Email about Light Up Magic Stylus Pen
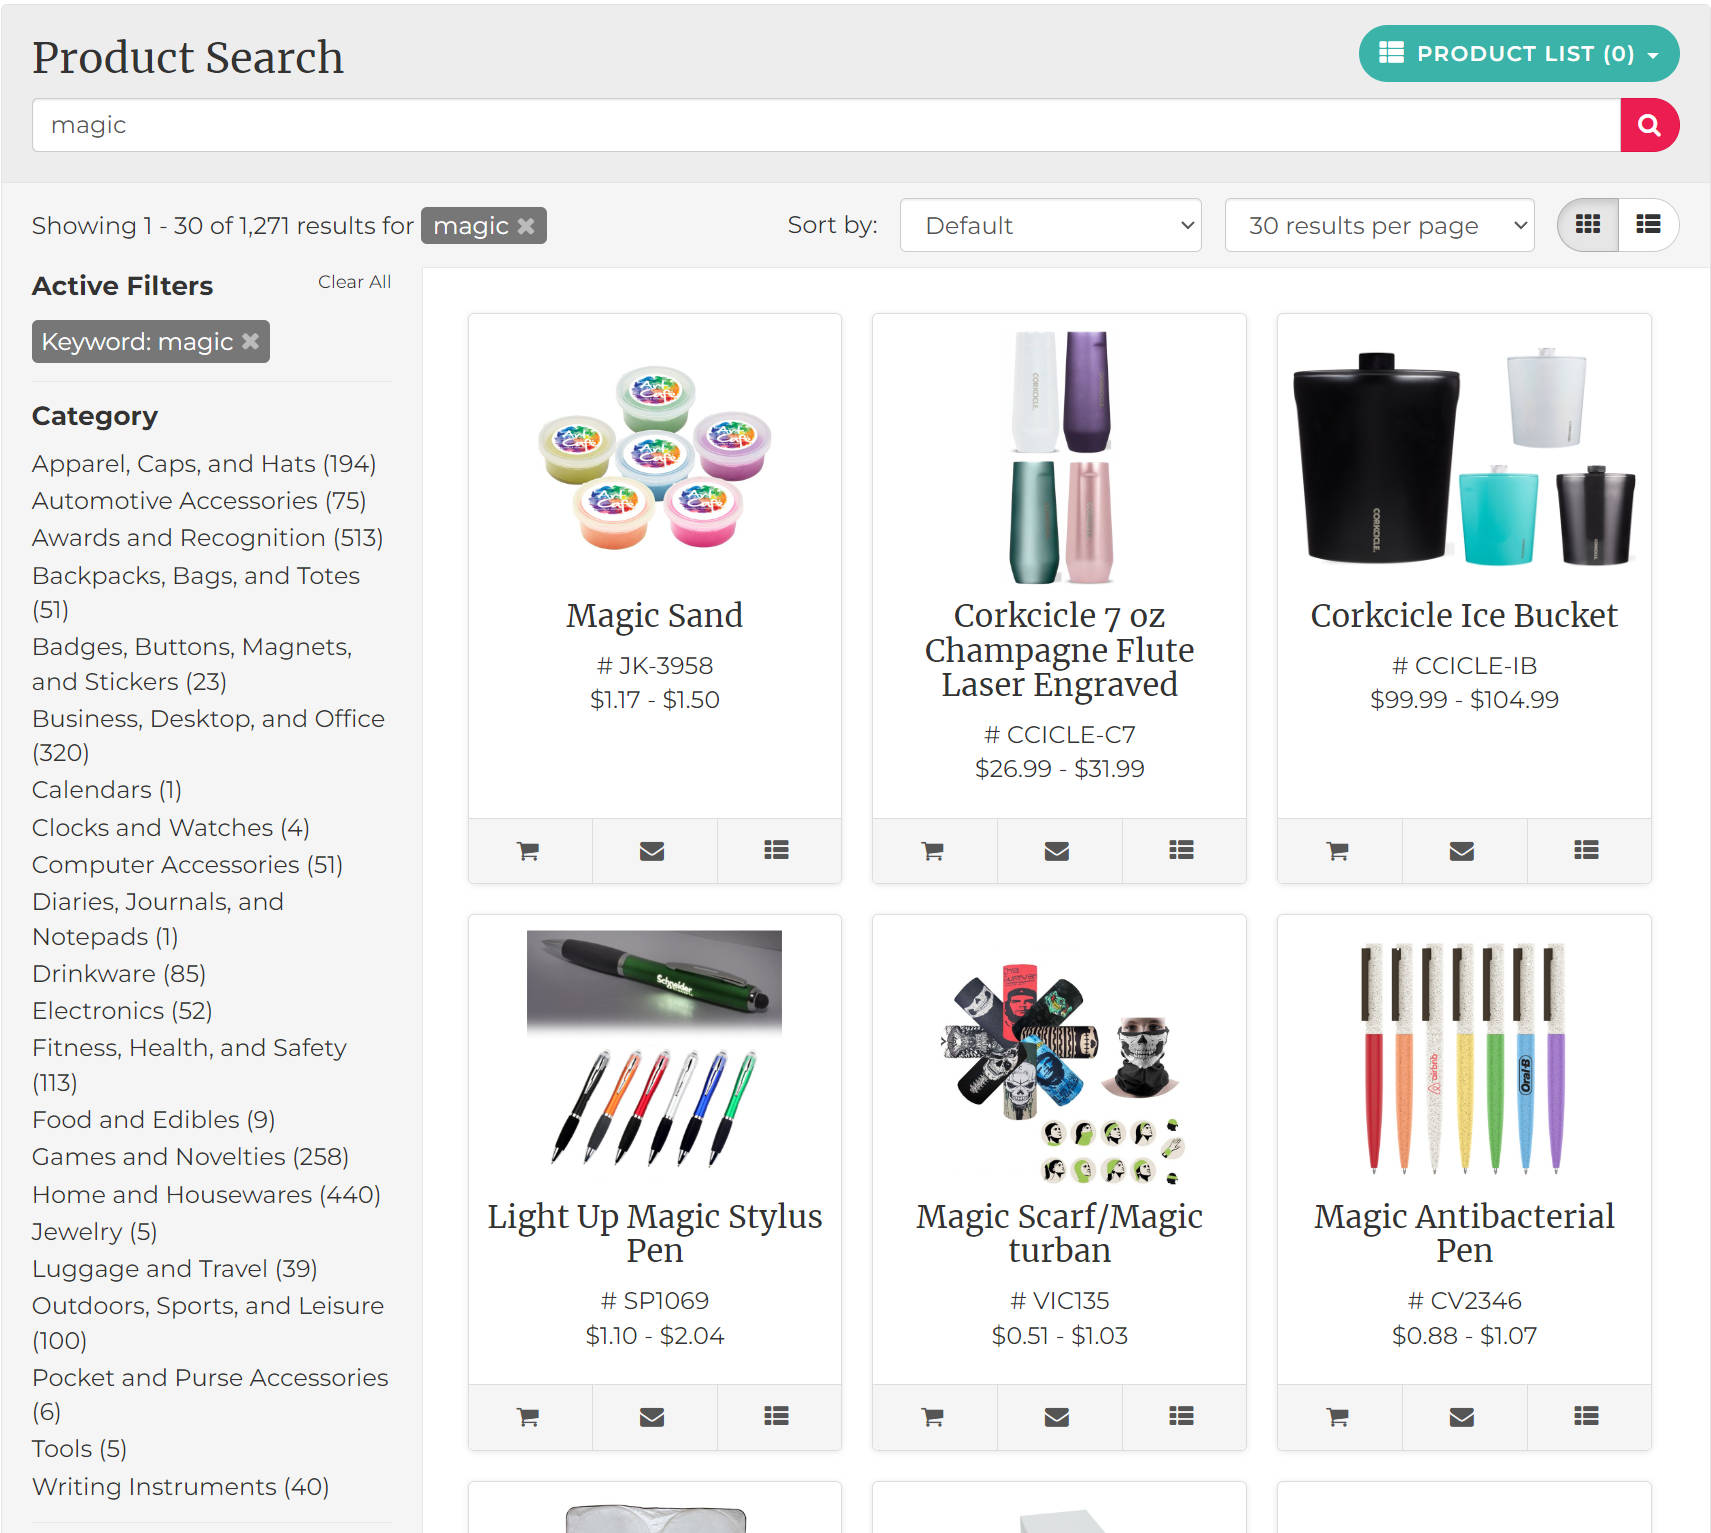Screen dimensions: 1711x1533 click(x=653, y=1417)
